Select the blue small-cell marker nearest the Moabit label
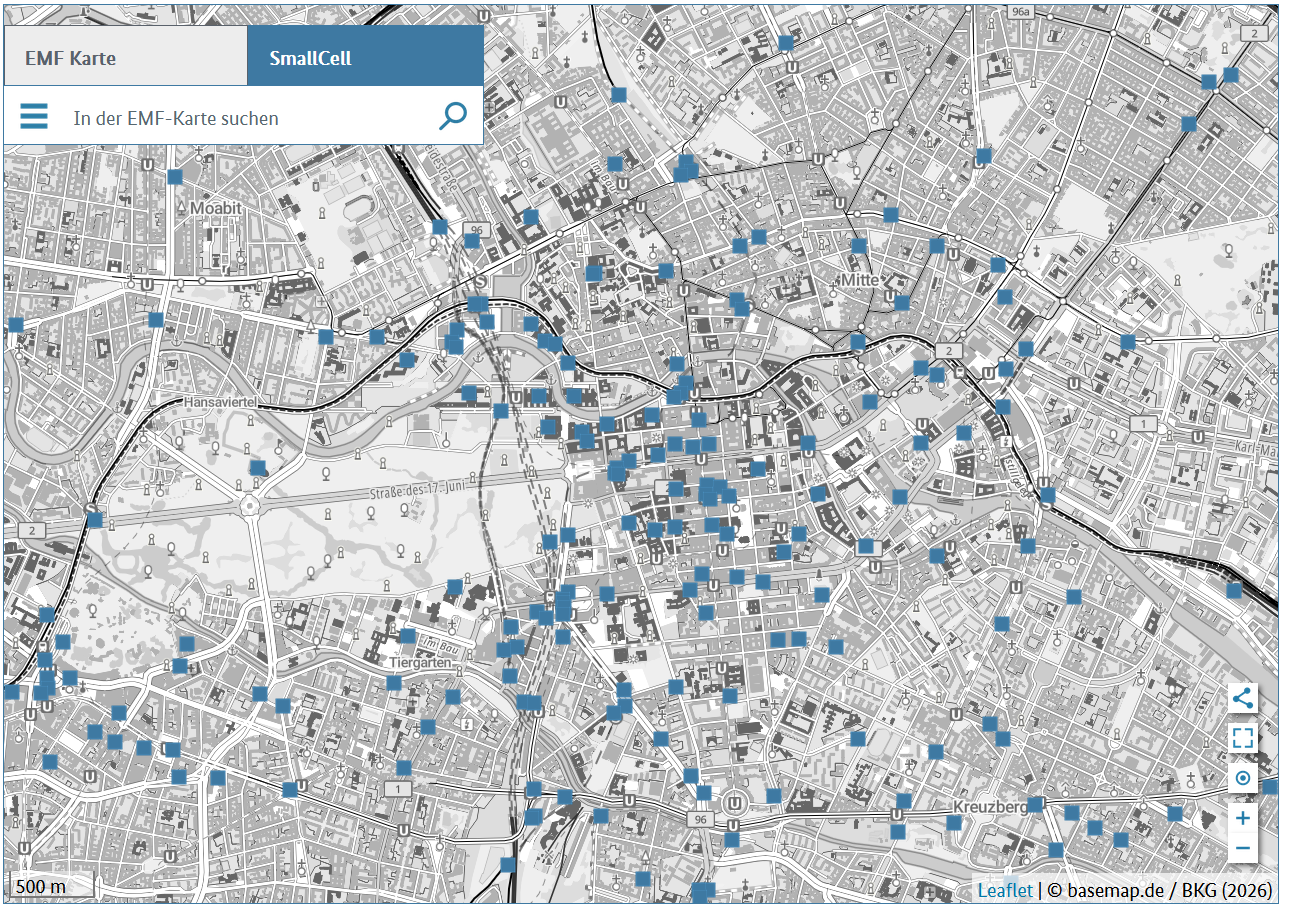1289x912 pixels. (175, 177)
